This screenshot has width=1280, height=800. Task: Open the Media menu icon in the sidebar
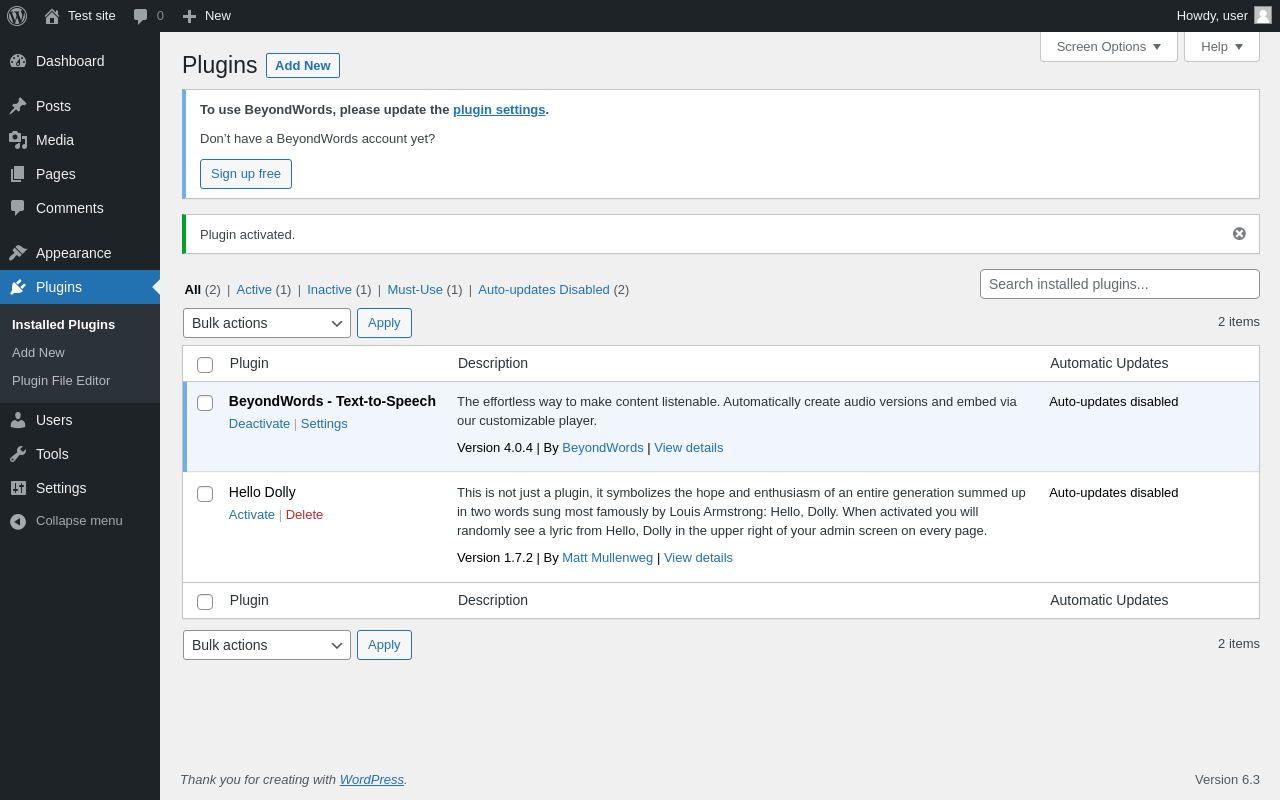18,140
